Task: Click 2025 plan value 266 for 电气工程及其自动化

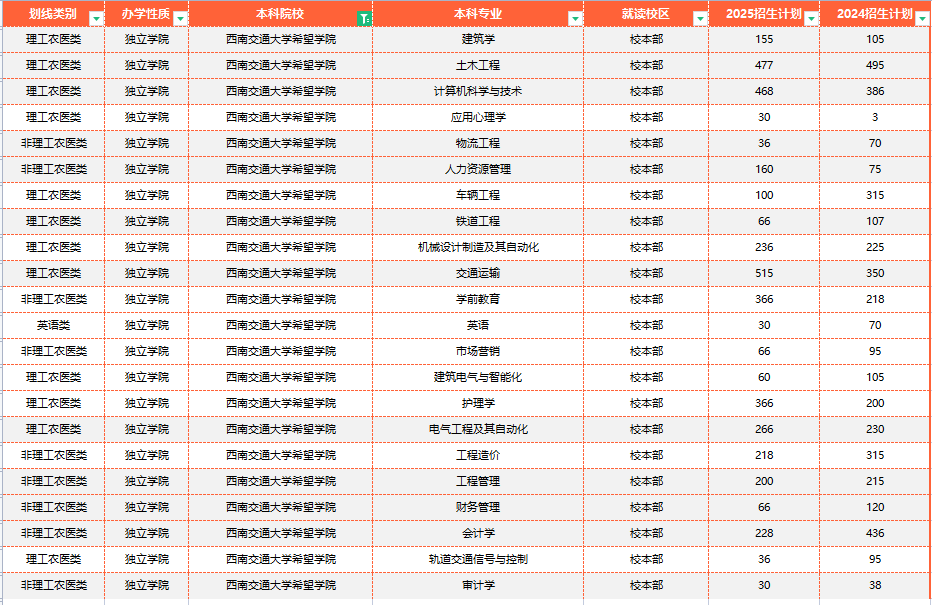Action: click(x=764, y=429)
